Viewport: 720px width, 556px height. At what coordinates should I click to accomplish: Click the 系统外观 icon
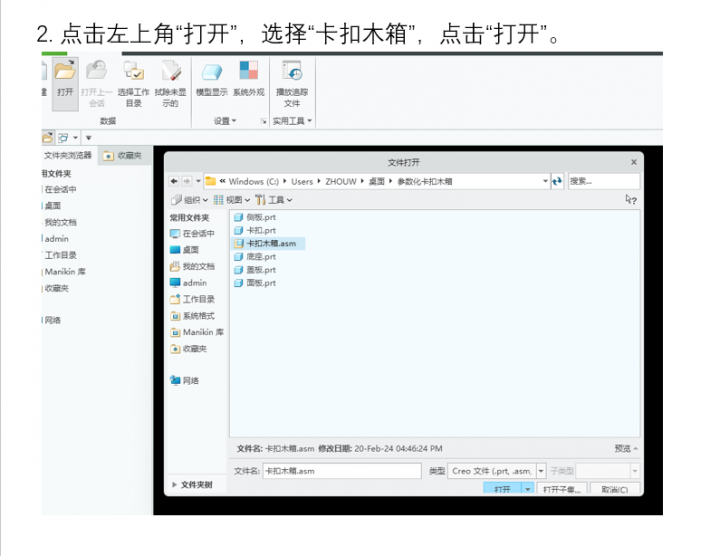click(x=248, y=72)
